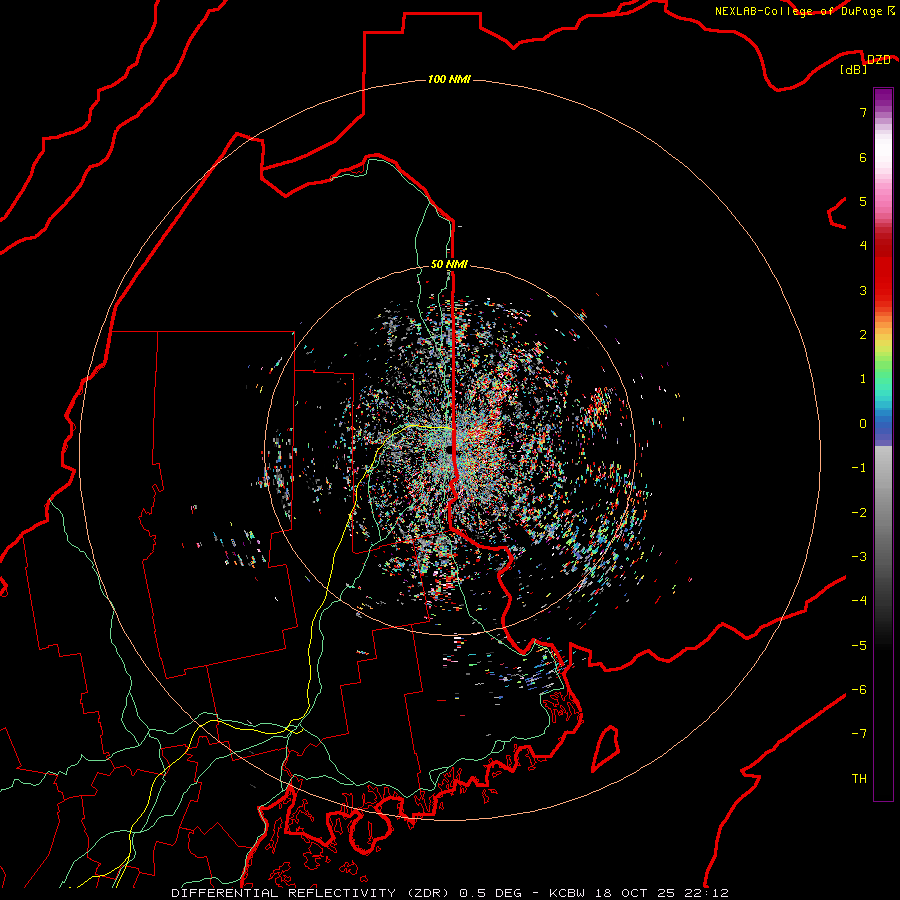Click the [dB] units label
900x900 pixels.
click(x=854, y=69)
